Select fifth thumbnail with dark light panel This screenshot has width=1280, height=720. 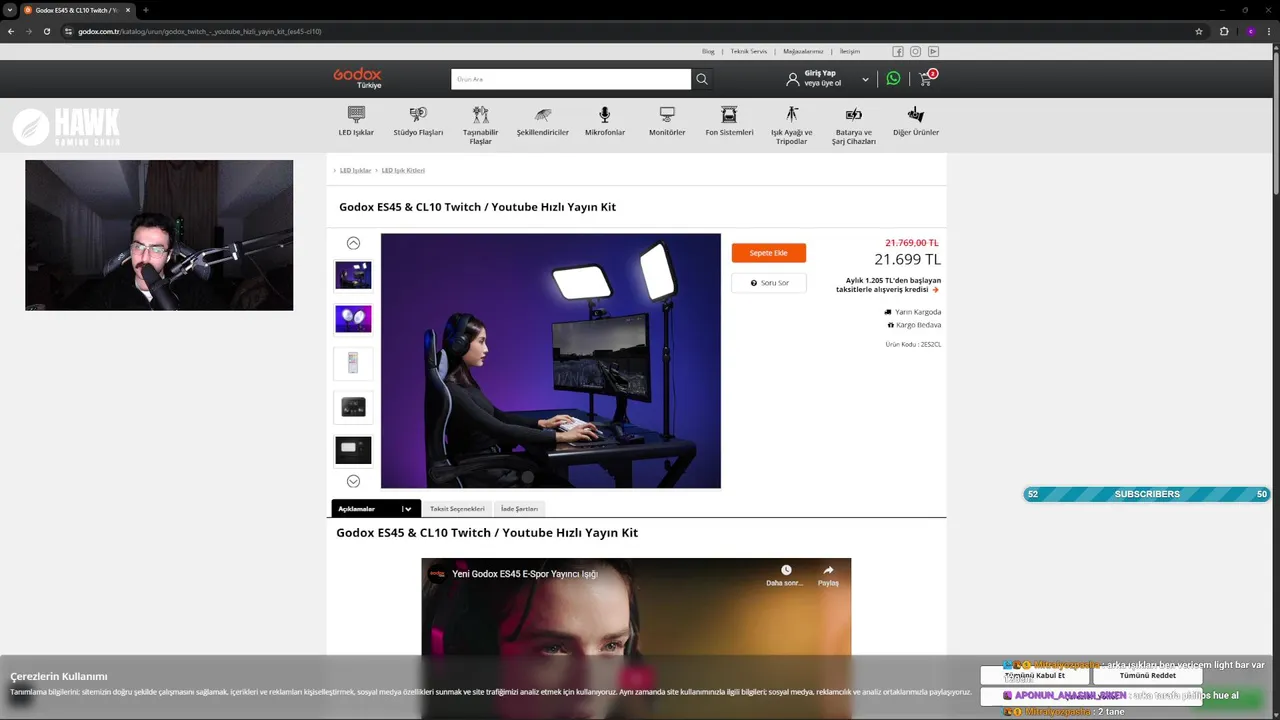point(353,450)
